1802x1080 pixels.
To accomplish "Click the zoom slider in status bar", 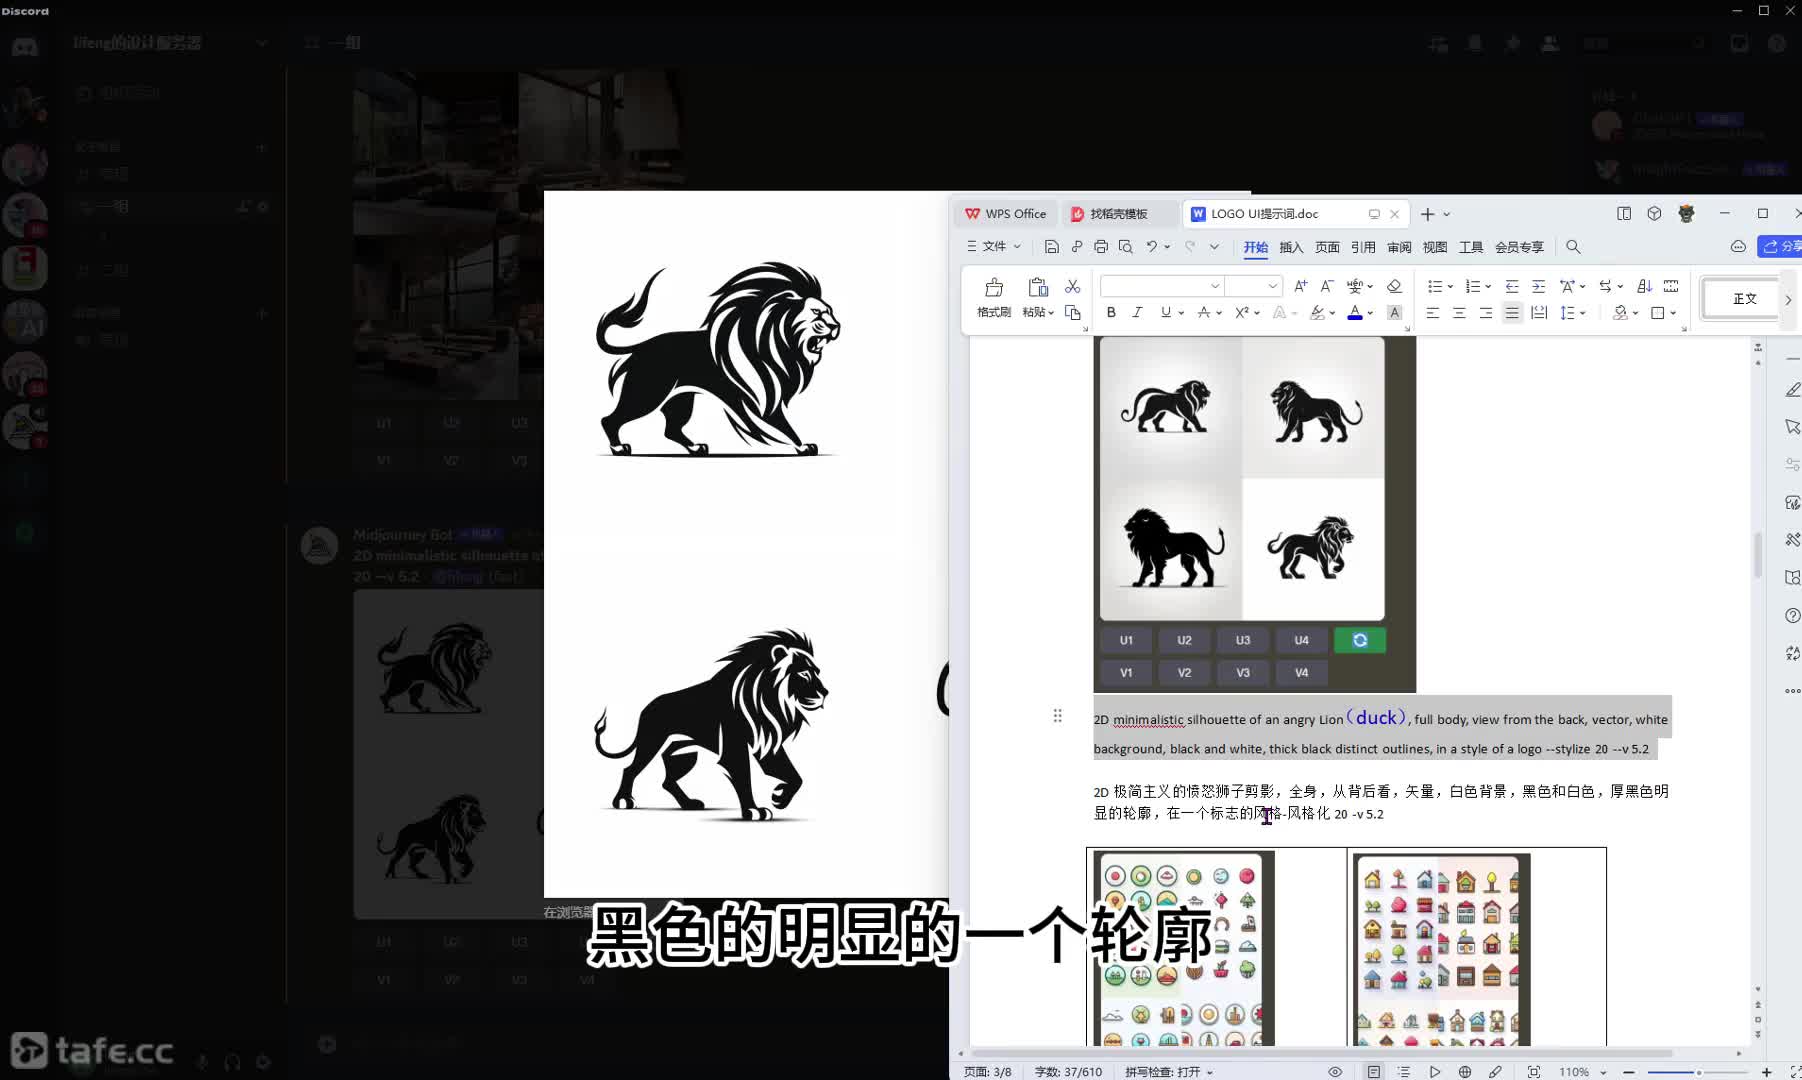I will pos(1698,1072).
